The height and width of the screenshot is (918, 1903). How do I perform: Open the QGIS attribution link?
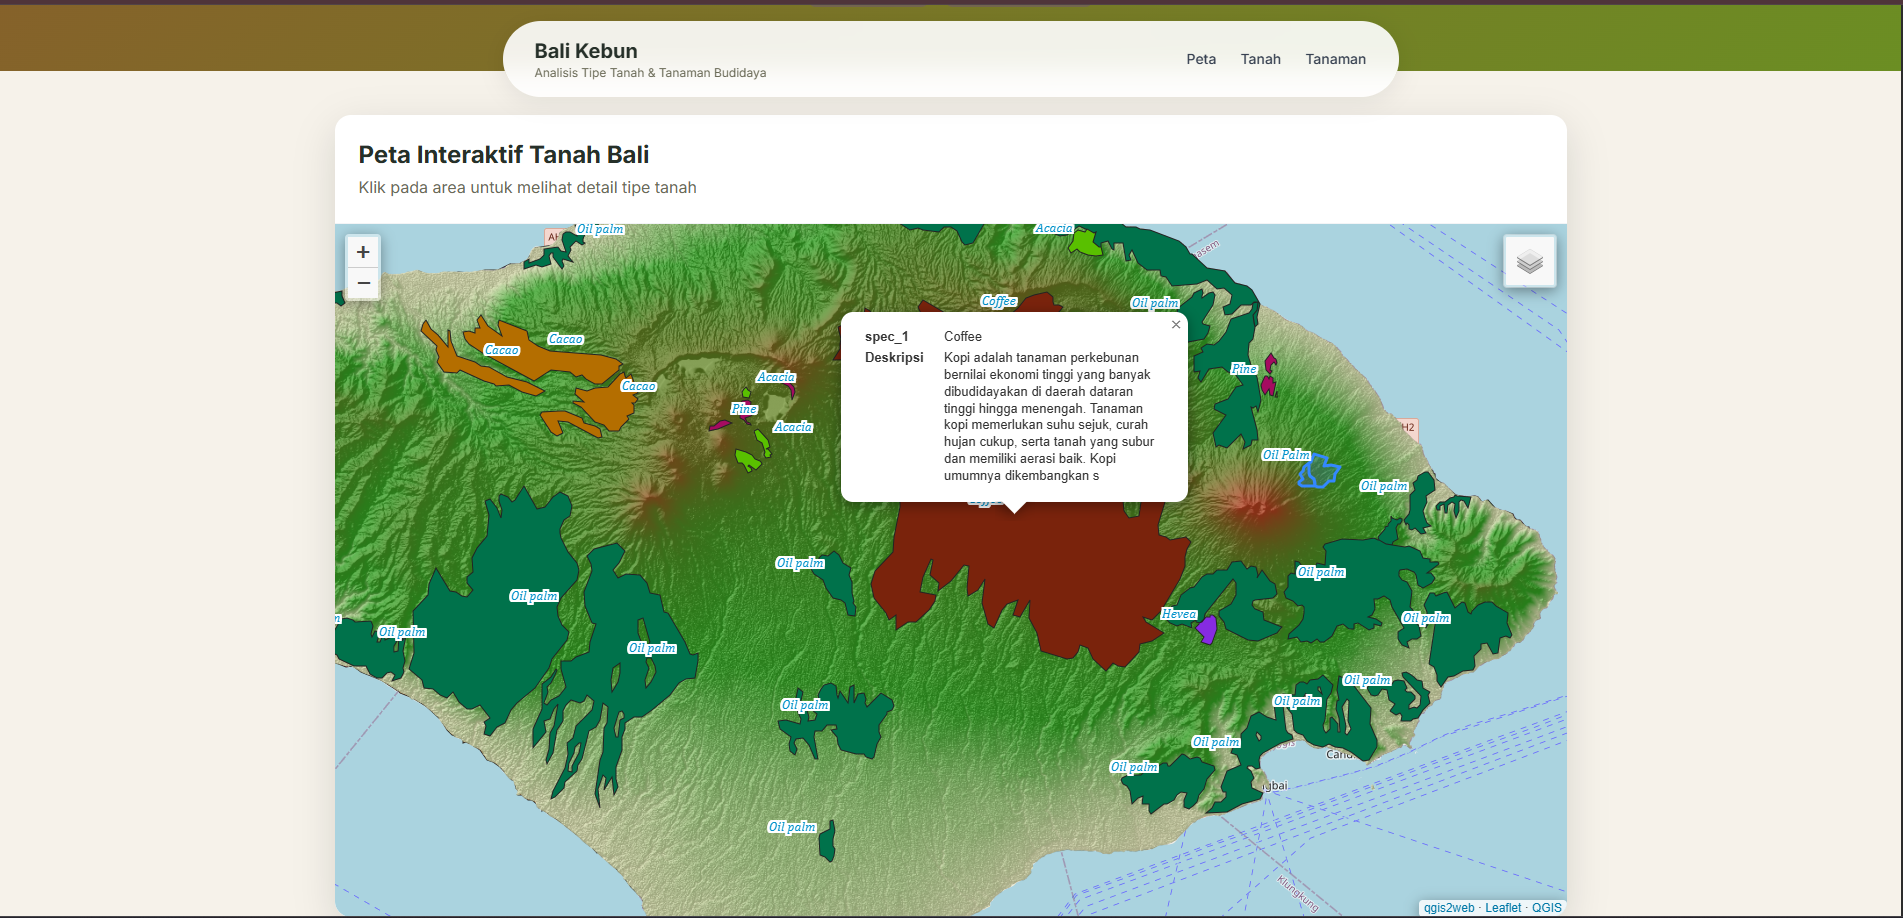click(1546, 908)
